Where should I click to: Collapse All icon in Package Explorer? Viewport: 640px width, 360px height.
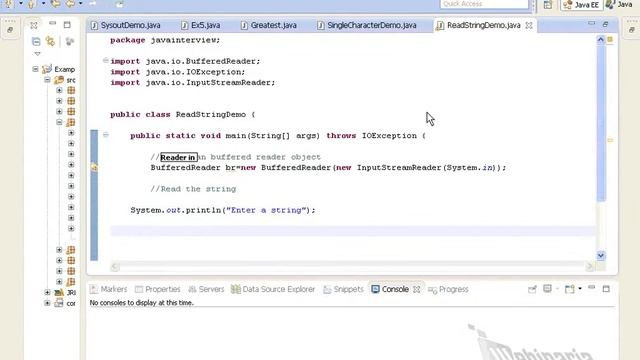coord(36,41)
